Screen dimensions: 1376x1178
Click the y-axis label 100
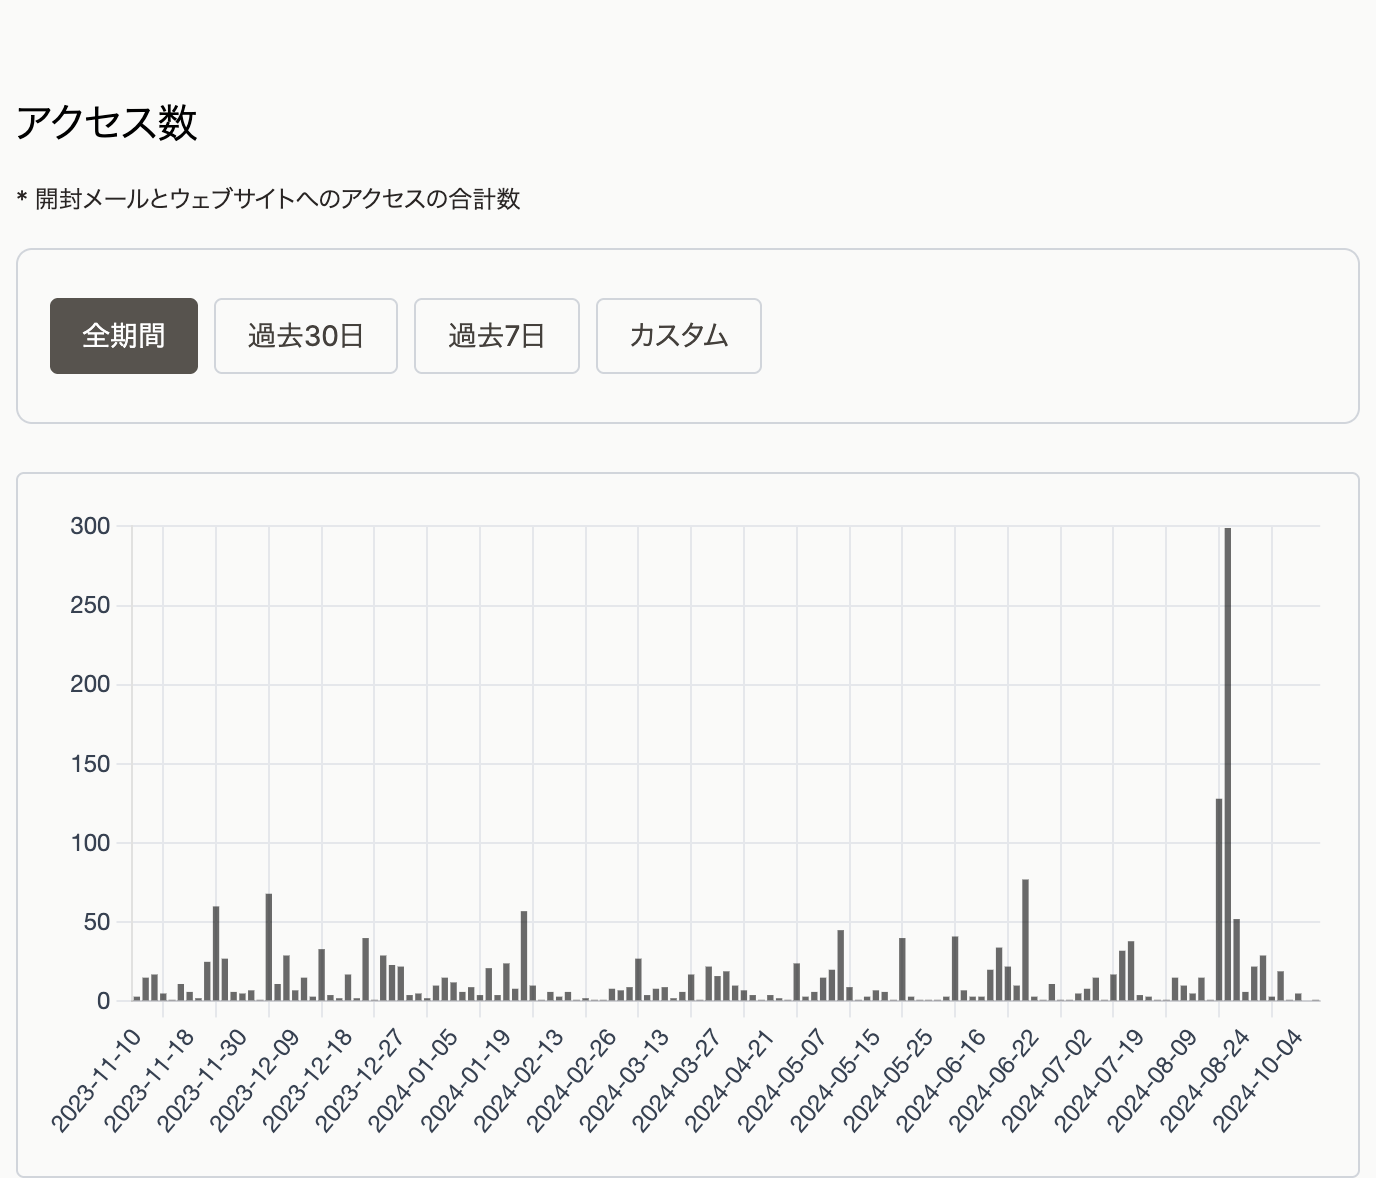point(90,843)
